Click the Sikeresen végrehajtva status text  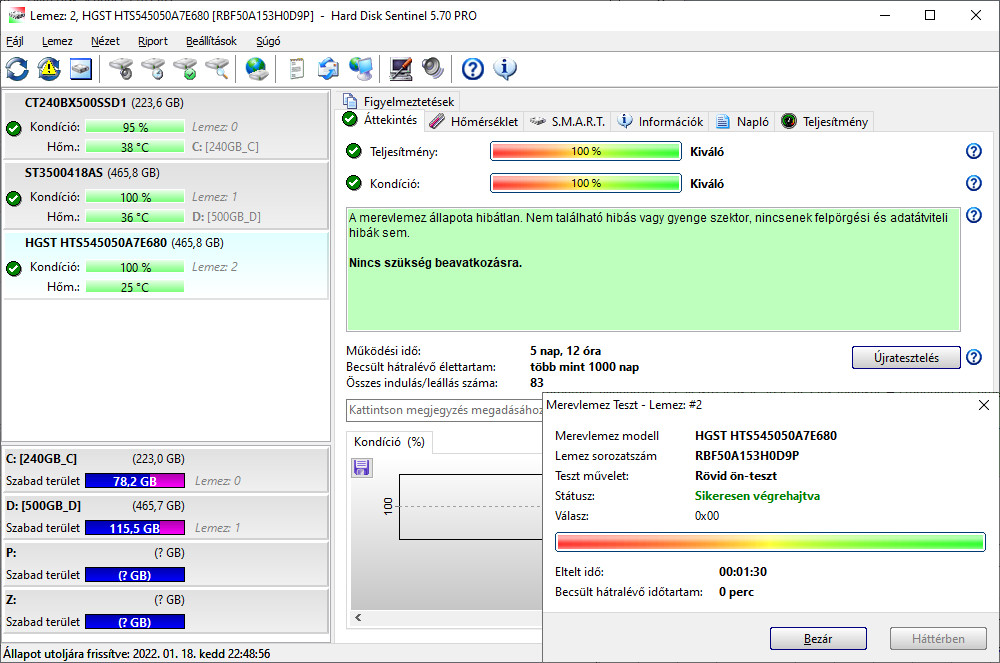coord(757,496)
